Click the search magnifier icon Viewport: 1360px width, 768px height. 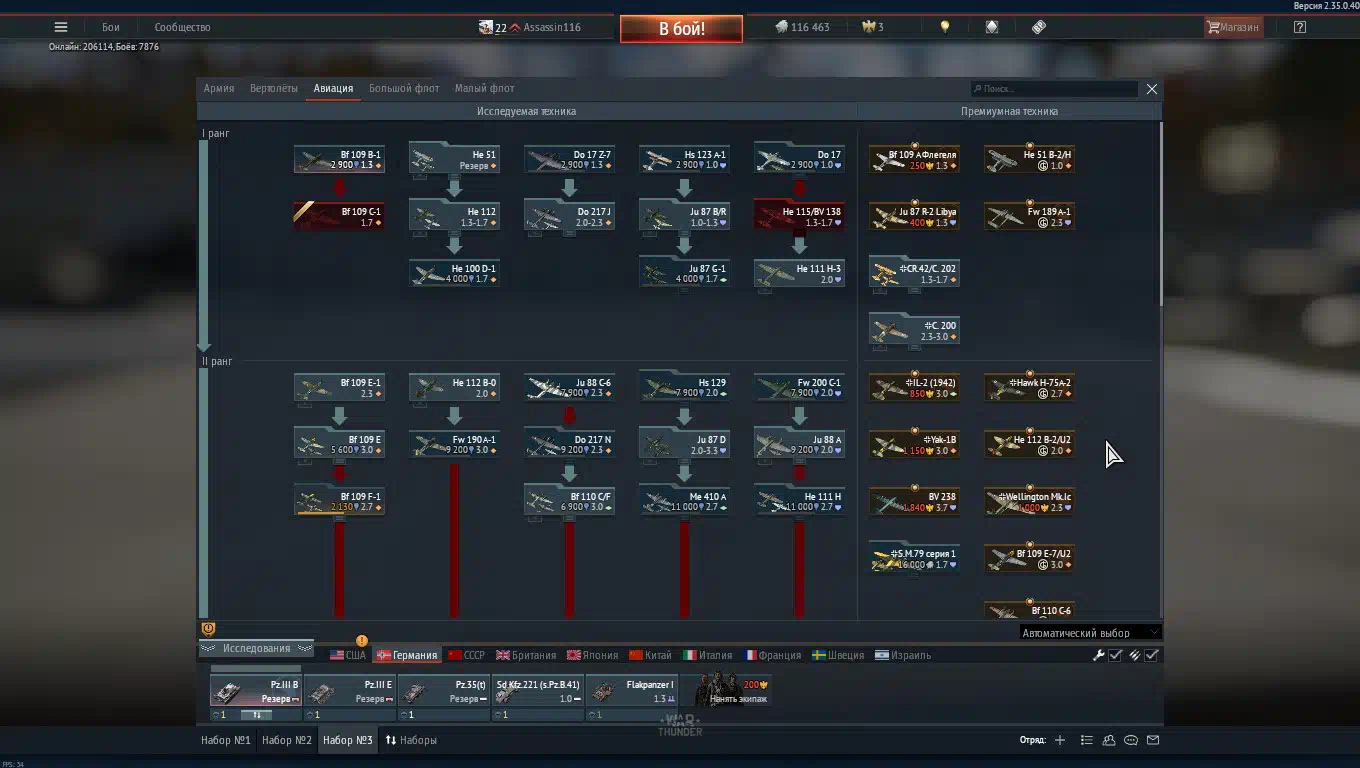977,89
